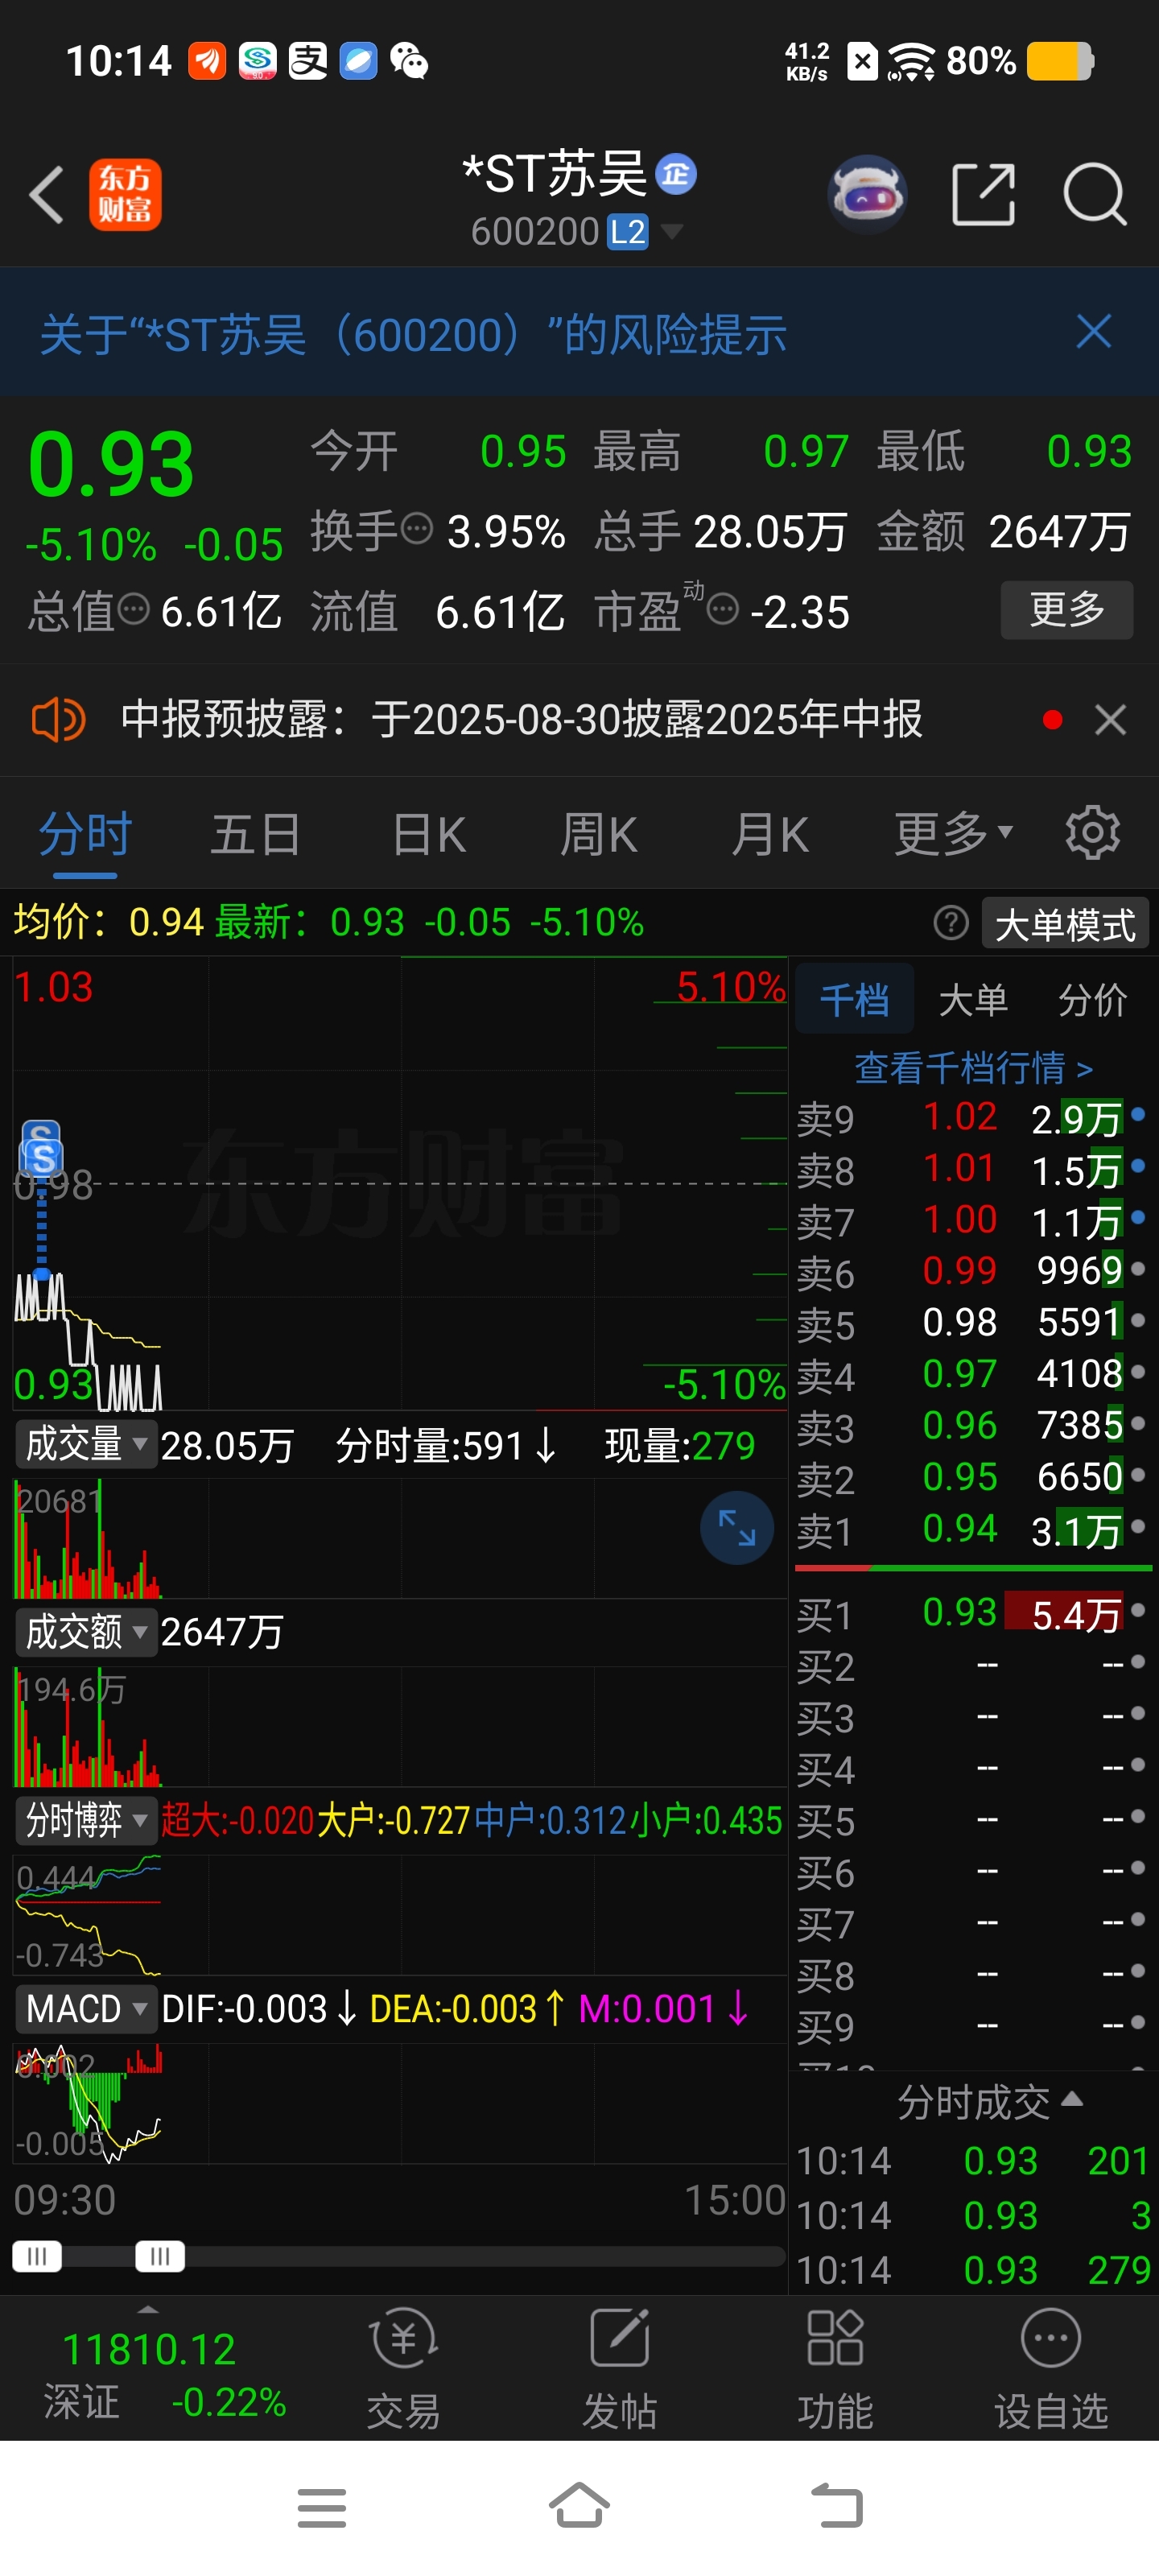Tap the back arrow icon
Screen dimensions: 1159x2576
46,194
